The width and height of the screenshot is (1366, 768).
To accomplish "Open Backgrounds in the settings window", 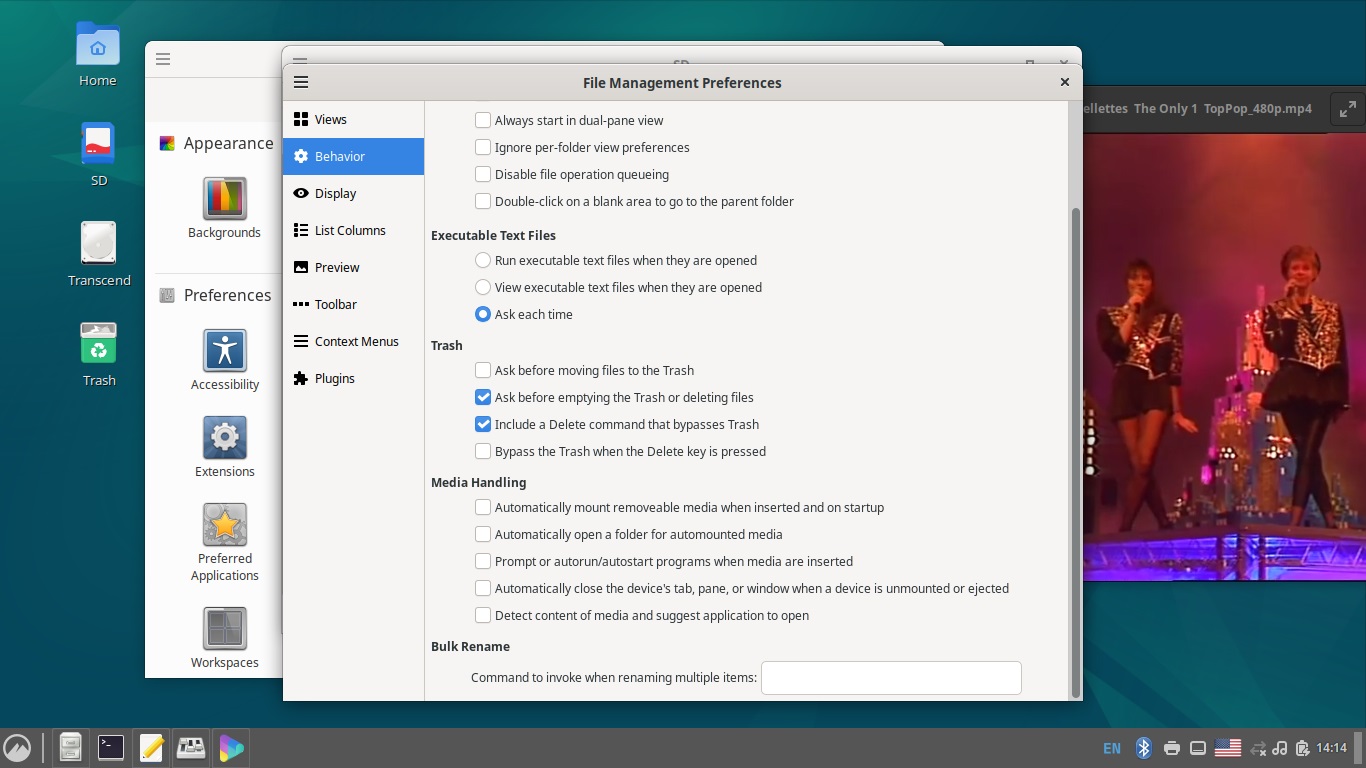I will (224, 208).
